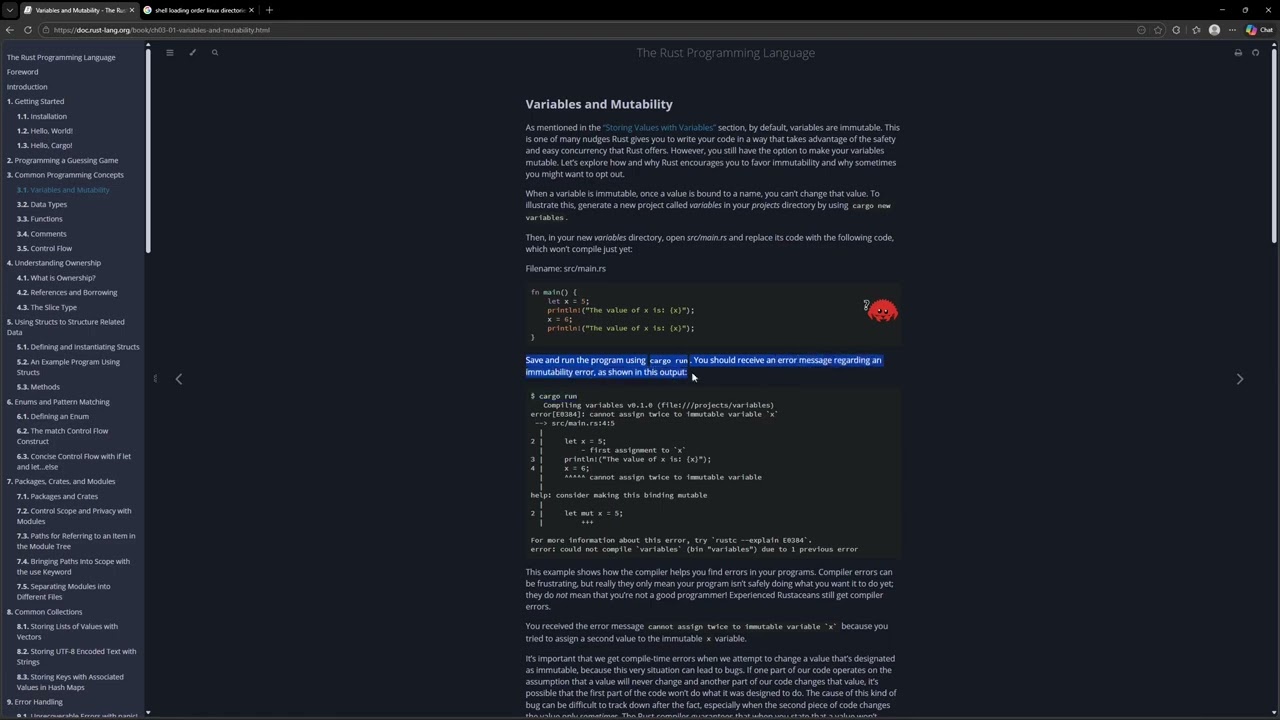The width and height of the screenshot is (1280, 720).
Task: Toggle the table of contents sidebar
Action: coord(170,52)
